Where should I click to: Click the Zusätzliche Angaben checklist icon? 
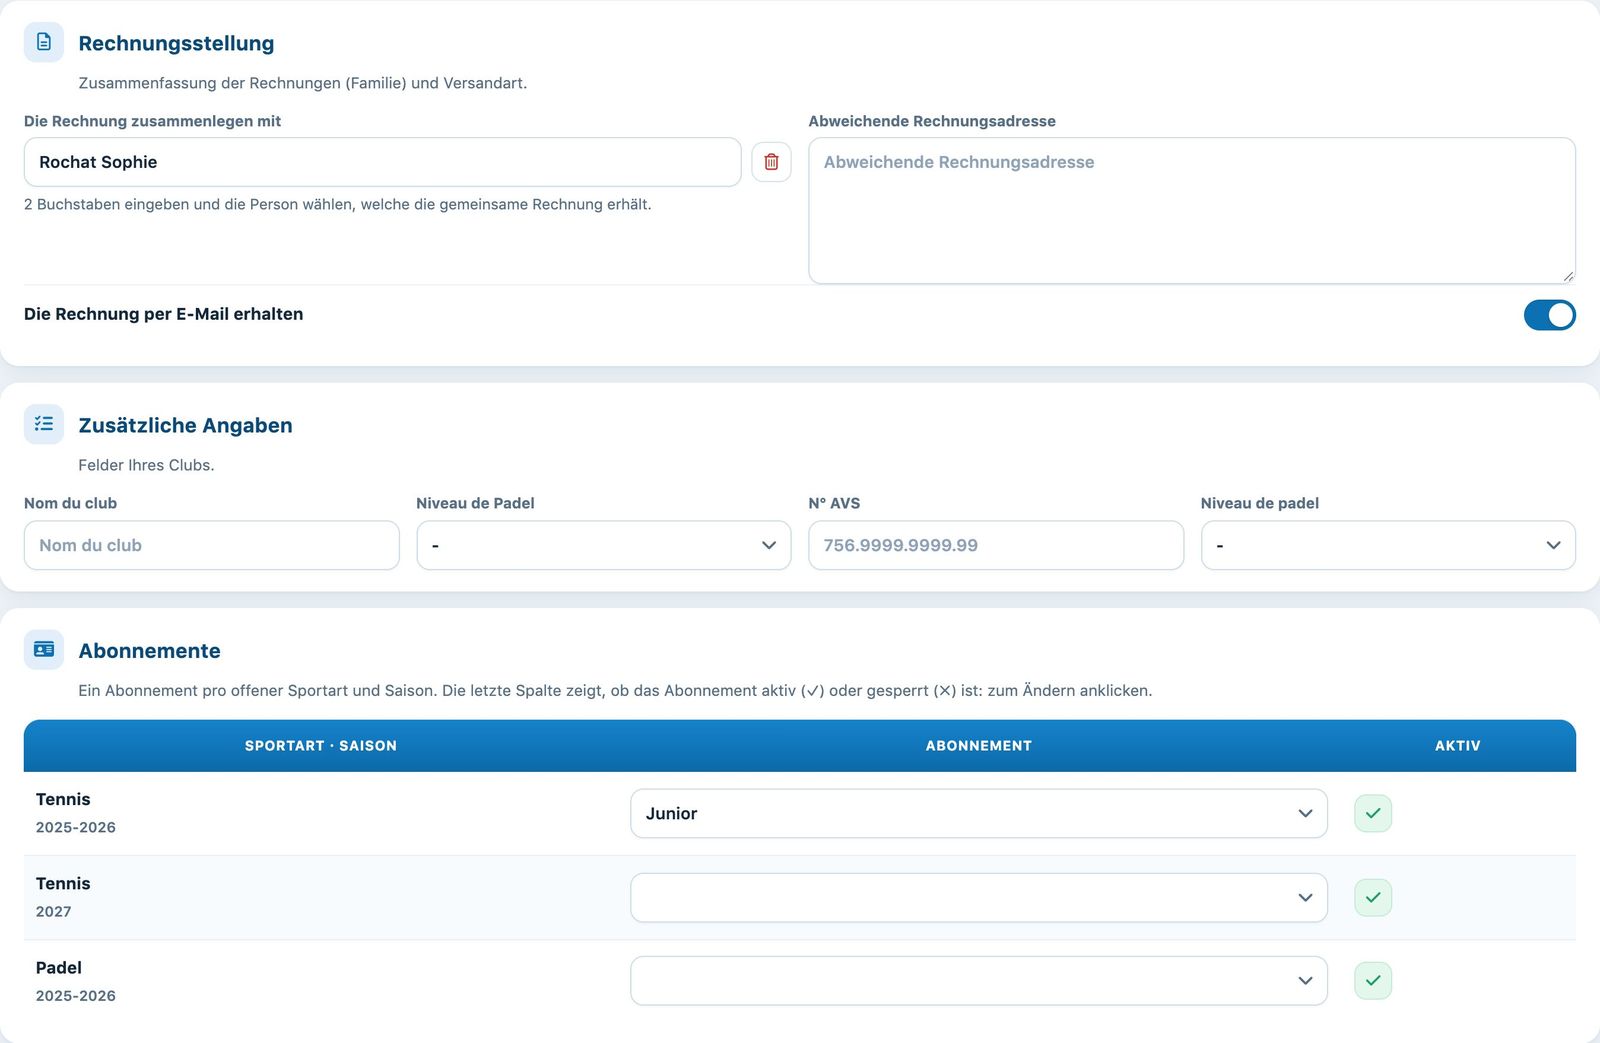pos(44,424)
